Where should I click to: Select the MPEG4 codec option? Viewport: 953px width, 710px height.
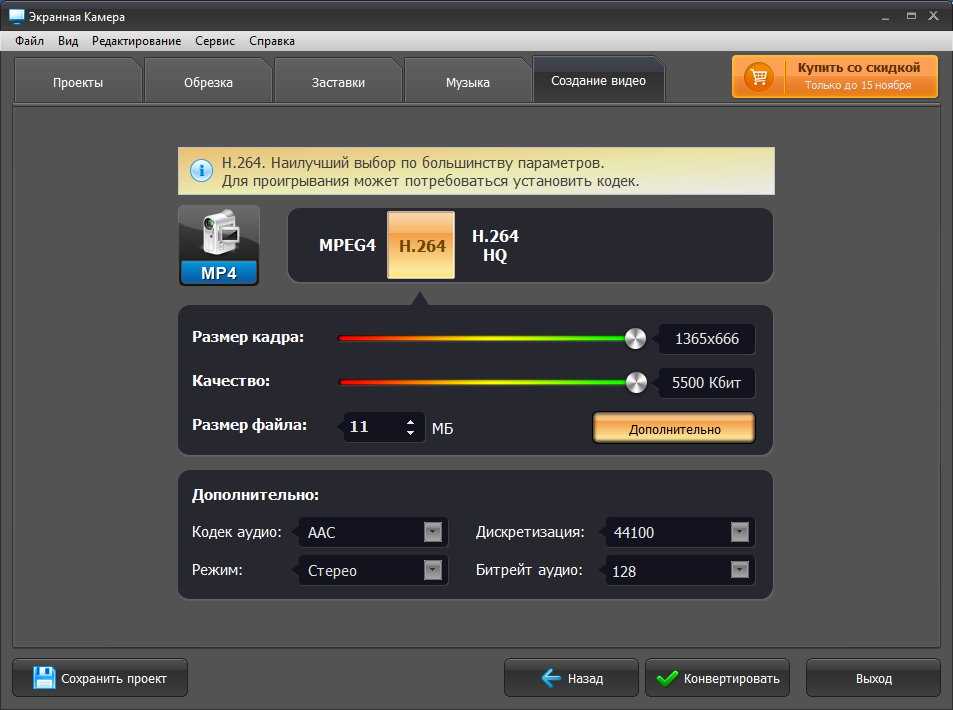pos(347,246)
